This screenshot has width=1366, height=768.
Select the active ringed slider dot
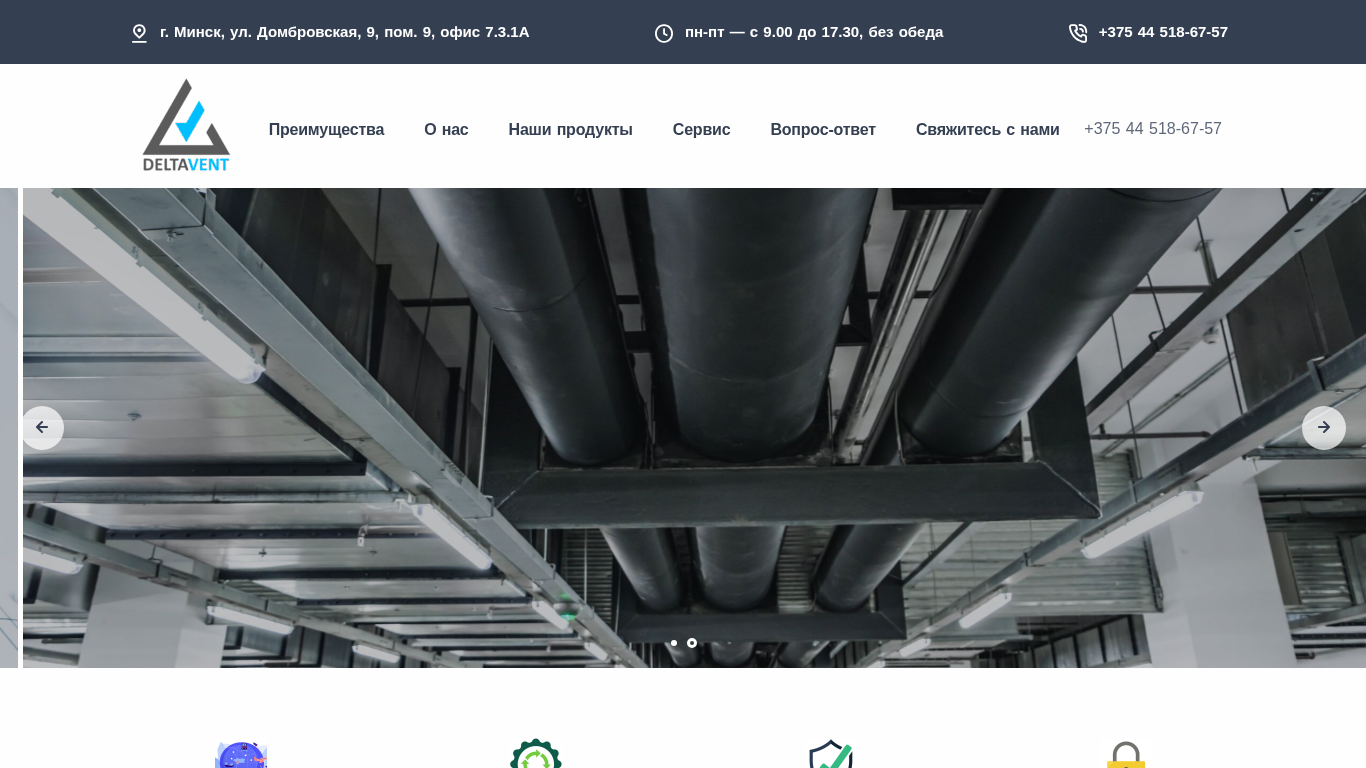[692, 643]
